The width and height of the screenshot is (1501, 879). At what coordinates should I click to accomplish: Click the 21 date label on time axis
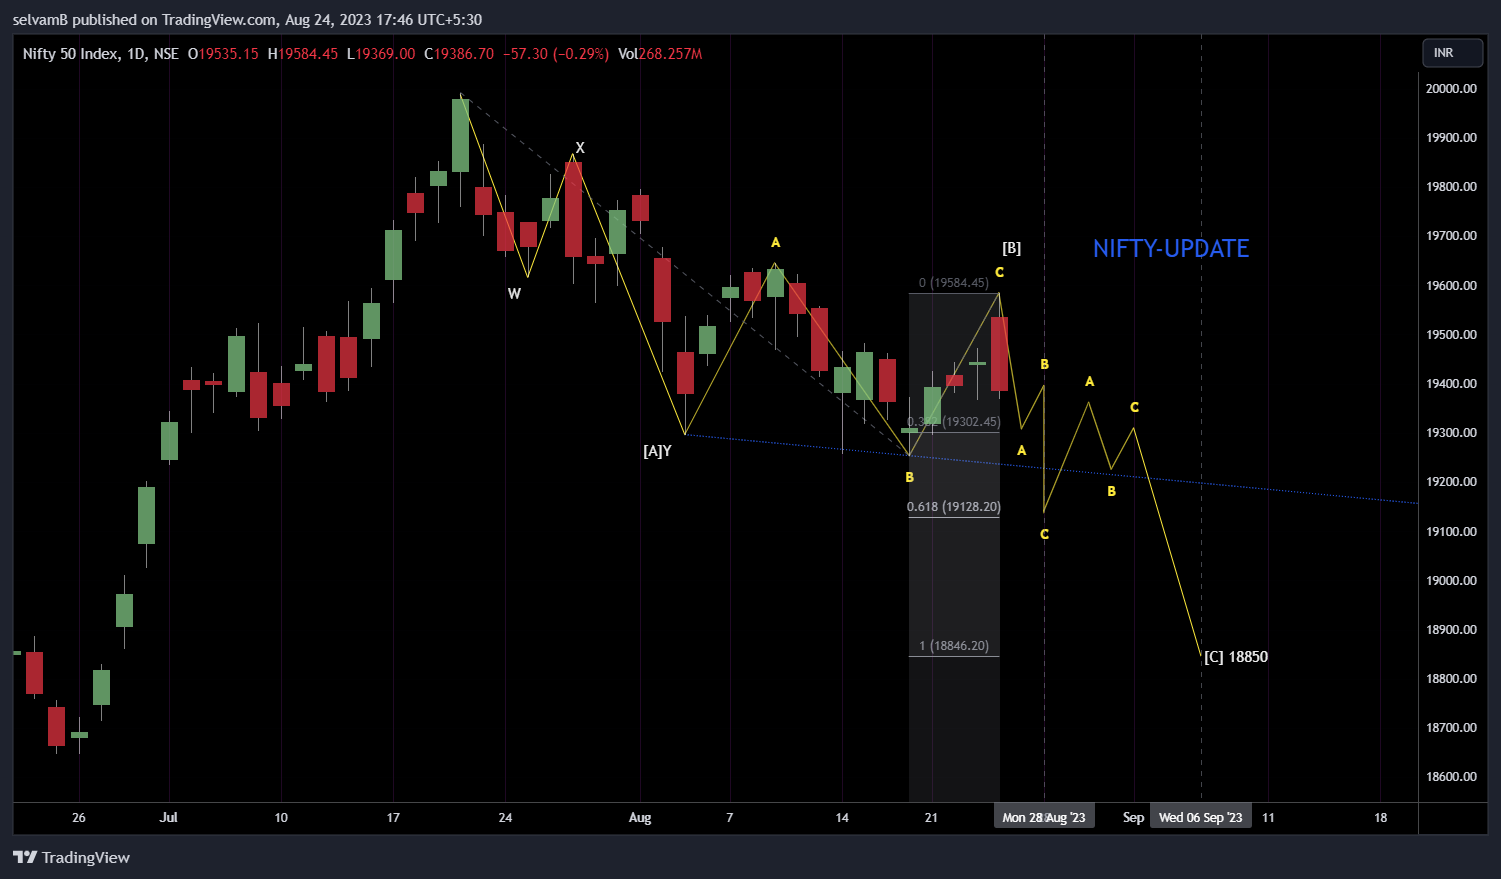pos(931,817)
